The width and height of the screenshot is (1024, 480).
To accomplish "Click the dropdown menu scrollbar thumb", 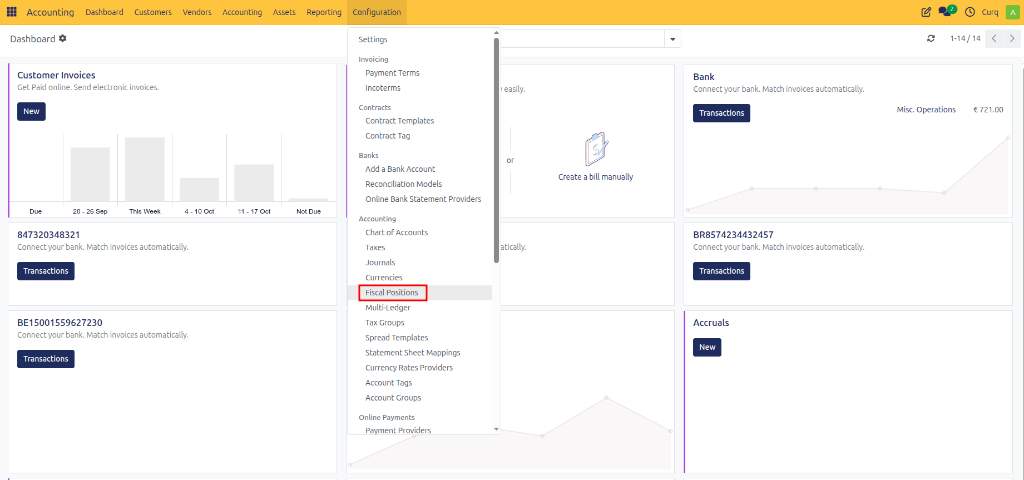I will [x=496, y=150].
